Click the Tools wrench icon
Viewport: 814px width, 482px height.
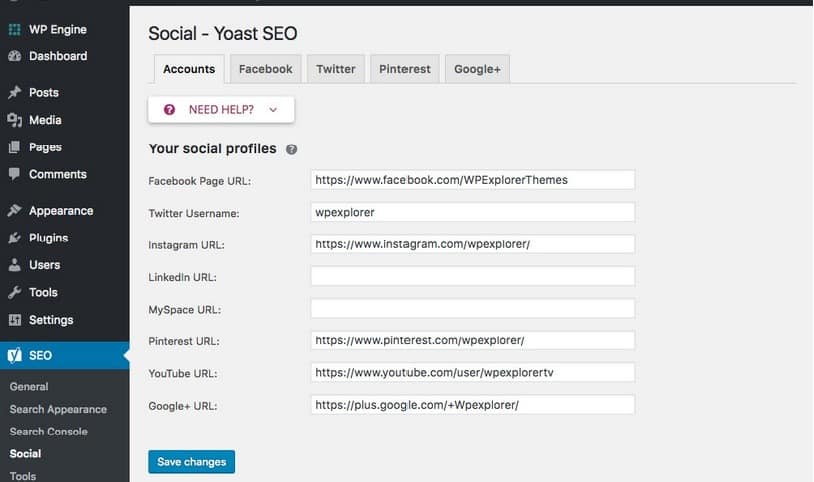coord(15,292)
